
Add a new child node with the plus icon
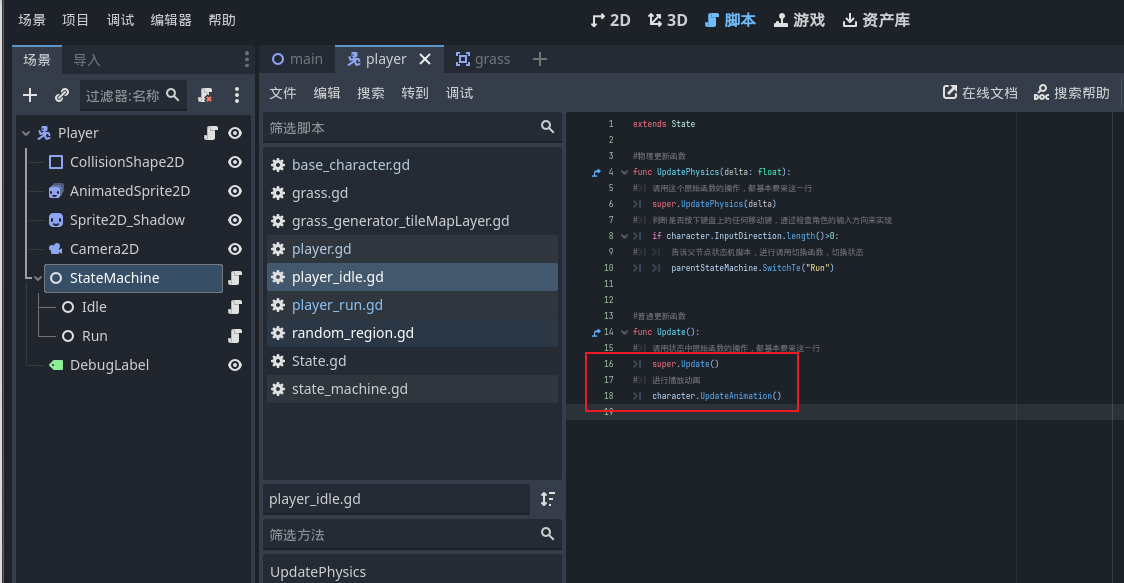30,95
